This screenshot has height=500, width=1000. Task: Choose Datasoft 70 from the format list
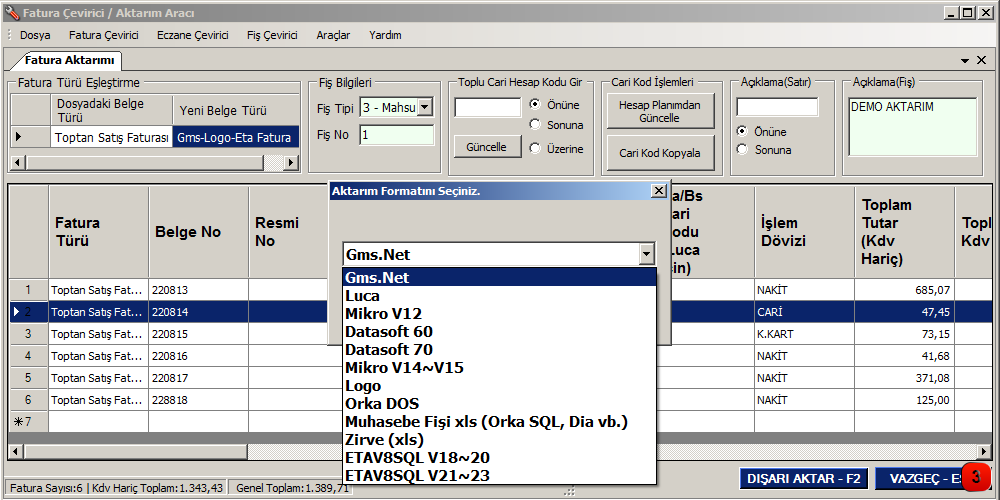coord(499,349)
